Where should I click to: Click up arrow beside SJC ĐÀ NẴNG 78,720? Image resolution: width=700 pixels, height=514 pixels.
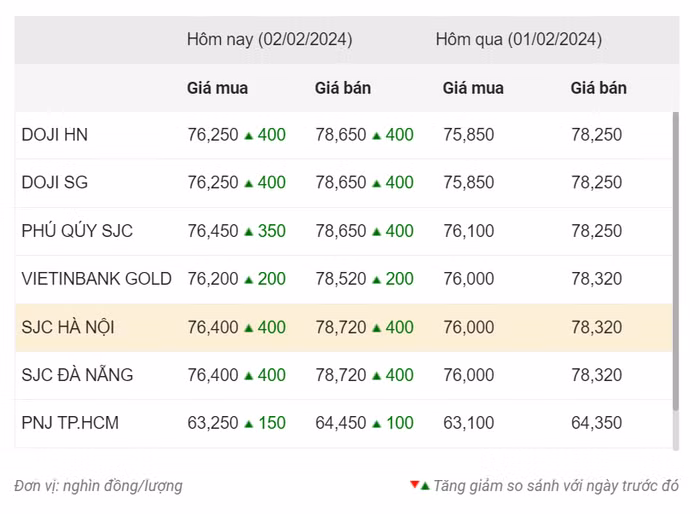tap(376, 375)
